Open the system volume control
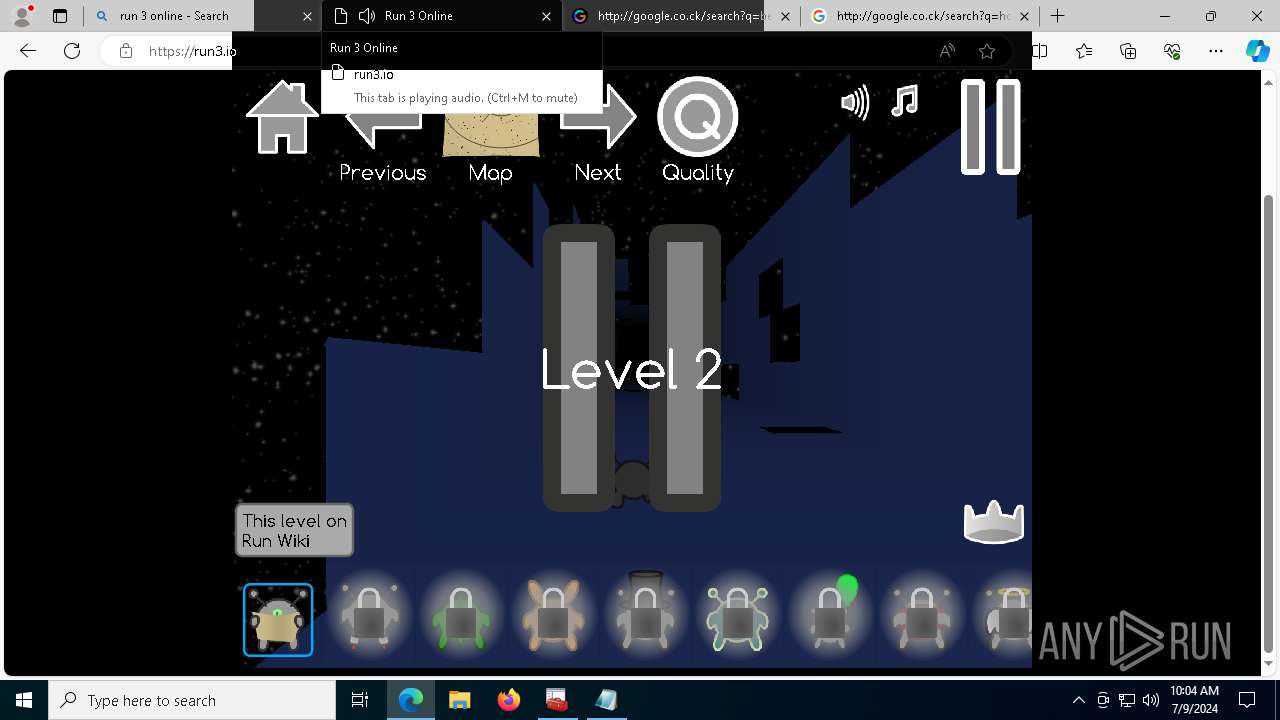The image size is (1280, 720). tap(1151, 700)
